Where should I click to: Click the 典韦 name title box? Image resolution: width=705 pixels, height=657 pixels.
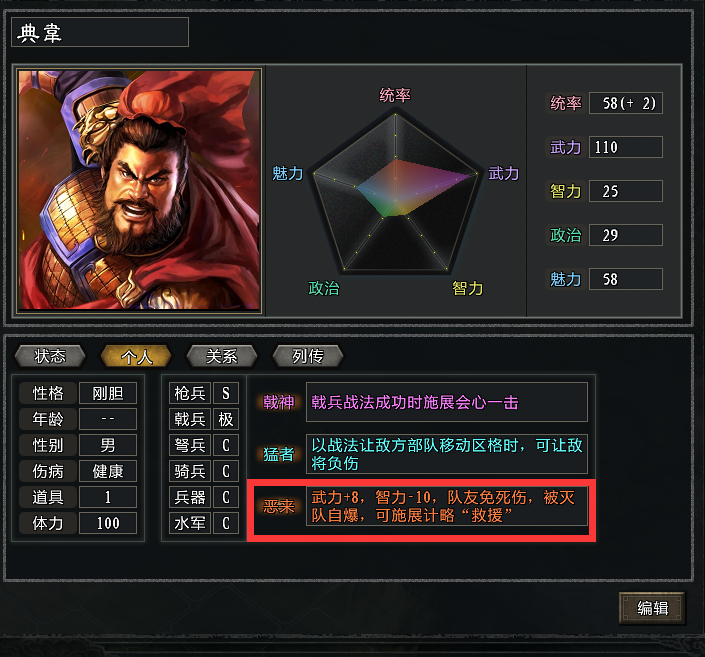[100, 32]
